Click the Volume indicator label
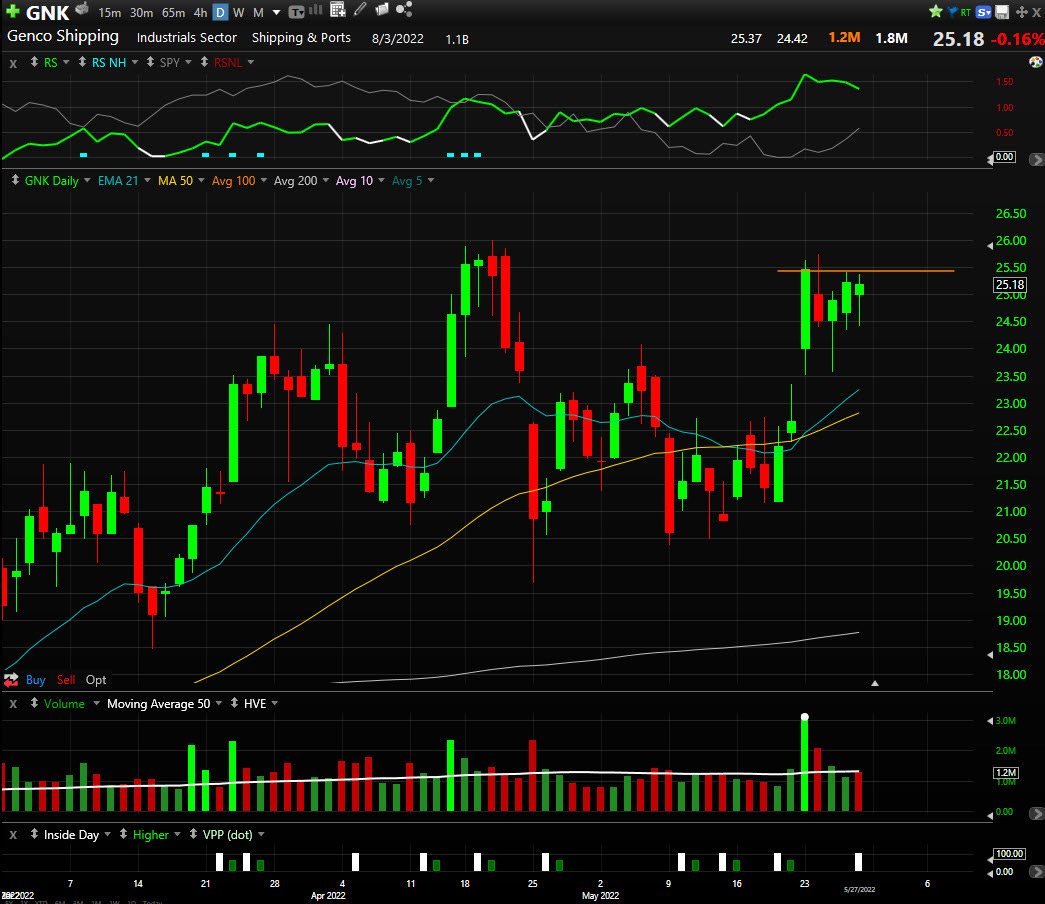The image size is (1045, 904). pyautogui.click(x=64, y=704)
